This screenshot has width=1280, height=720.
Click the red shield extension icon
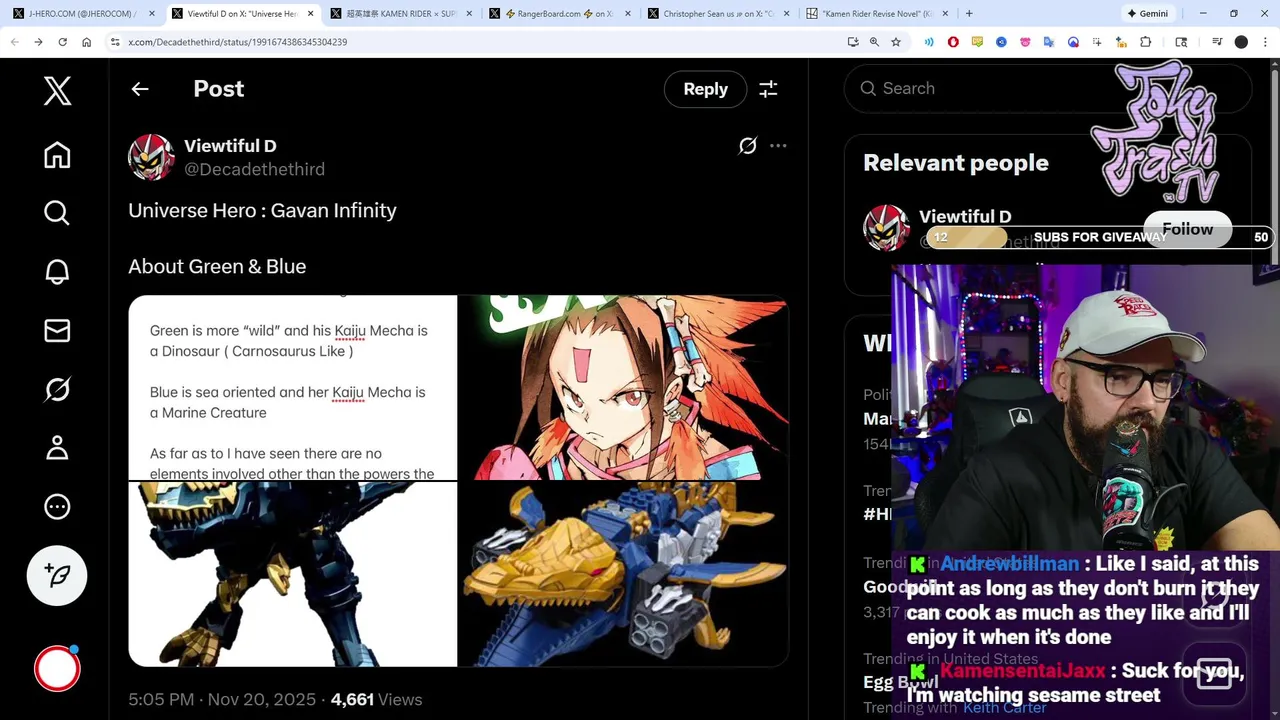pyautogui.click(x=953, y=42)
